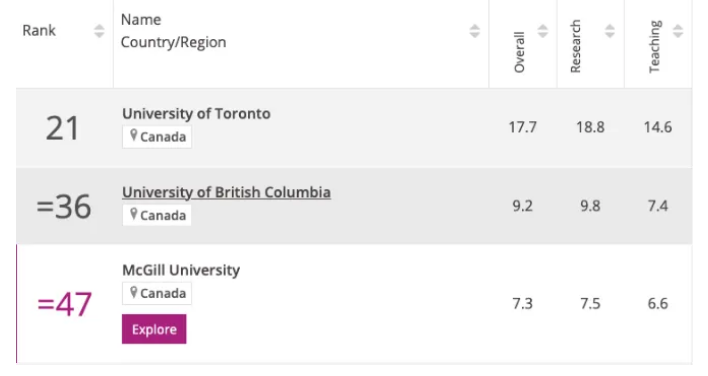Viewport: 708px width, 376px height.
Task: Click the location pin for Toronto's Canada tag
Action: point(133,135)
